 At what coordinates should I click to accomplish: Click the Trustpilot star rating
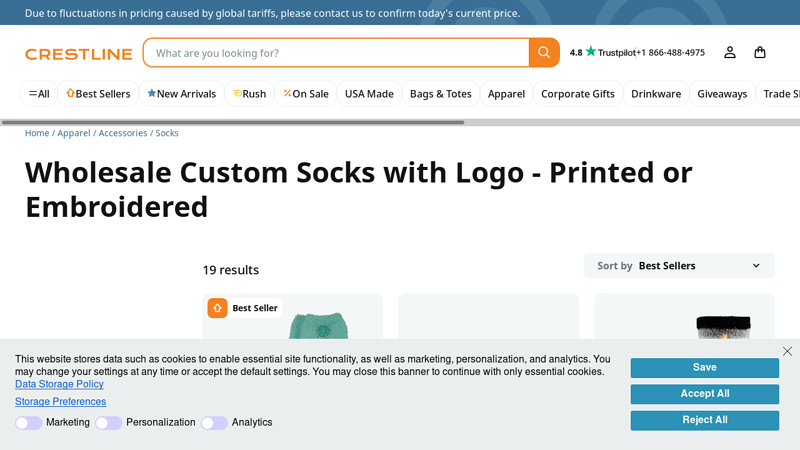pyautogui.click(x=602, y=52)
